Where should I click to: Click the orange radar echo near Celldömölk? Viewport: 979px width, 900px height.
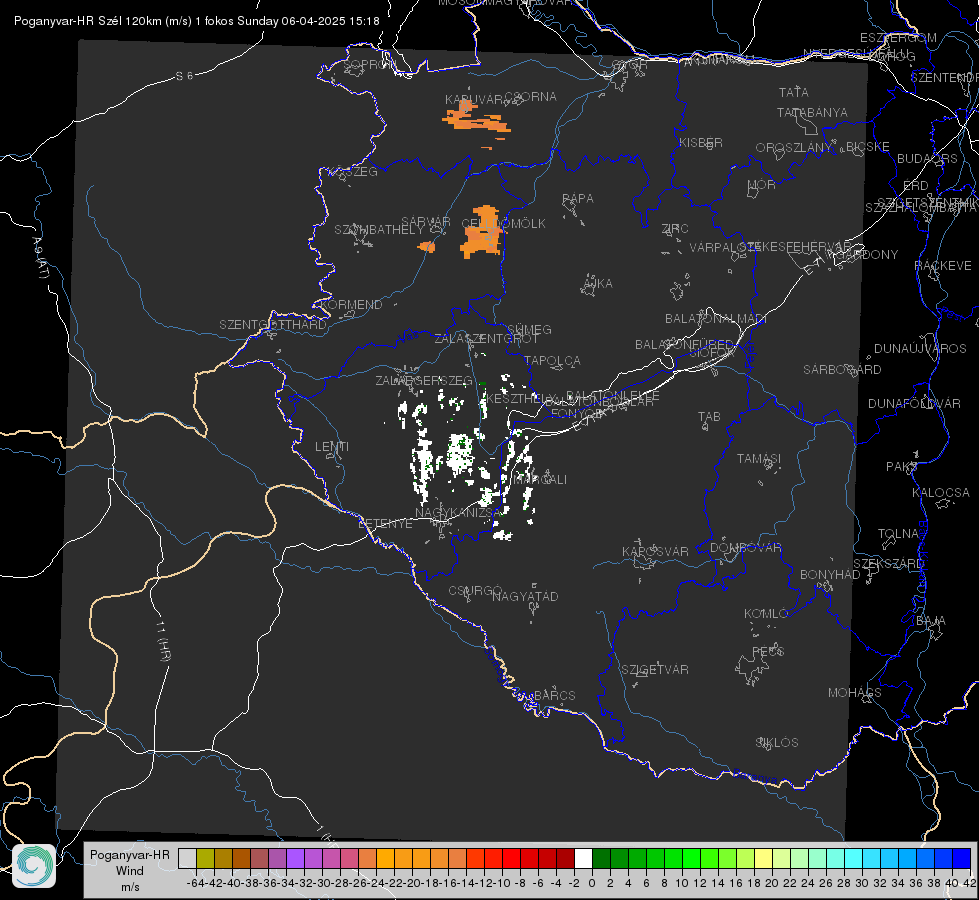[x=482, y=232]
